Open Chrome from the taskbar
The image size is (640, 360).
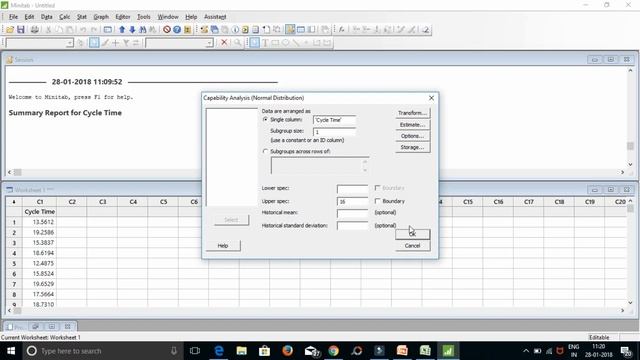pos(333,351)
